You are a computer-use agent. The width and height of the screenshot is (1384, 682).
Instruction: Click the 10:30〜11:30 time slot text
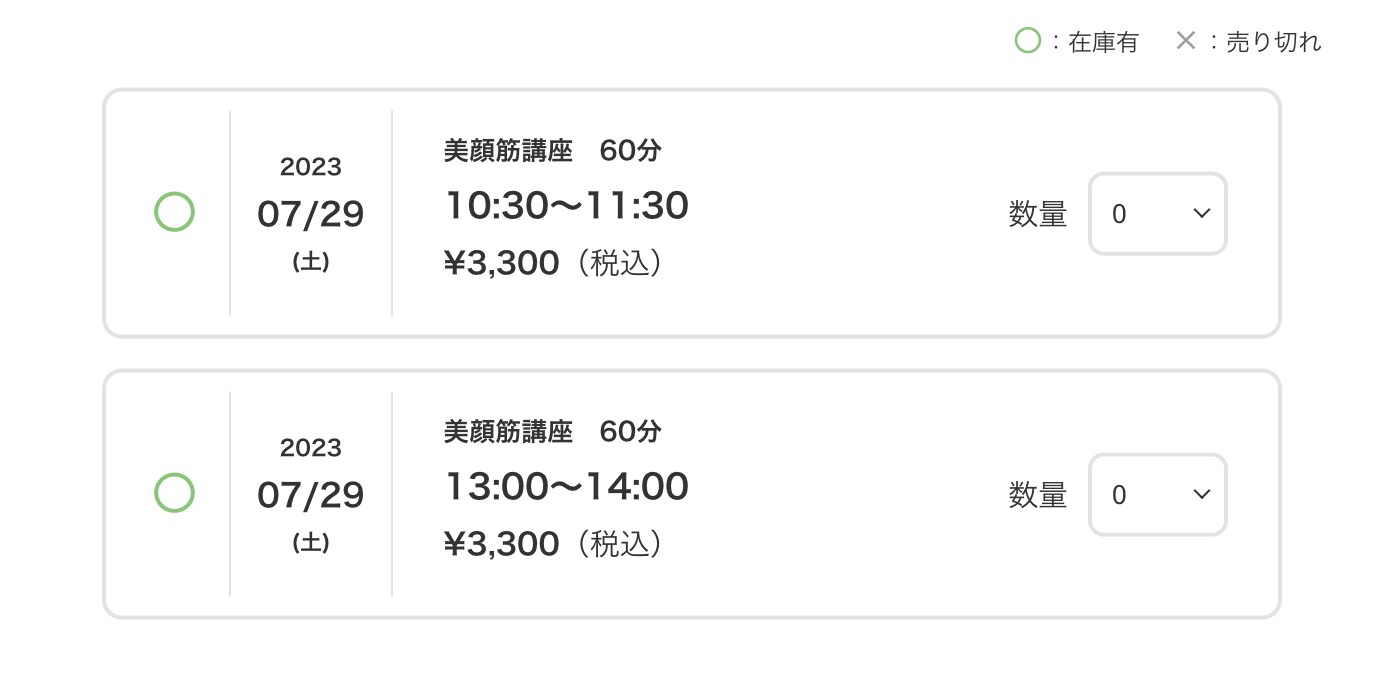click(x=566, y=206)
